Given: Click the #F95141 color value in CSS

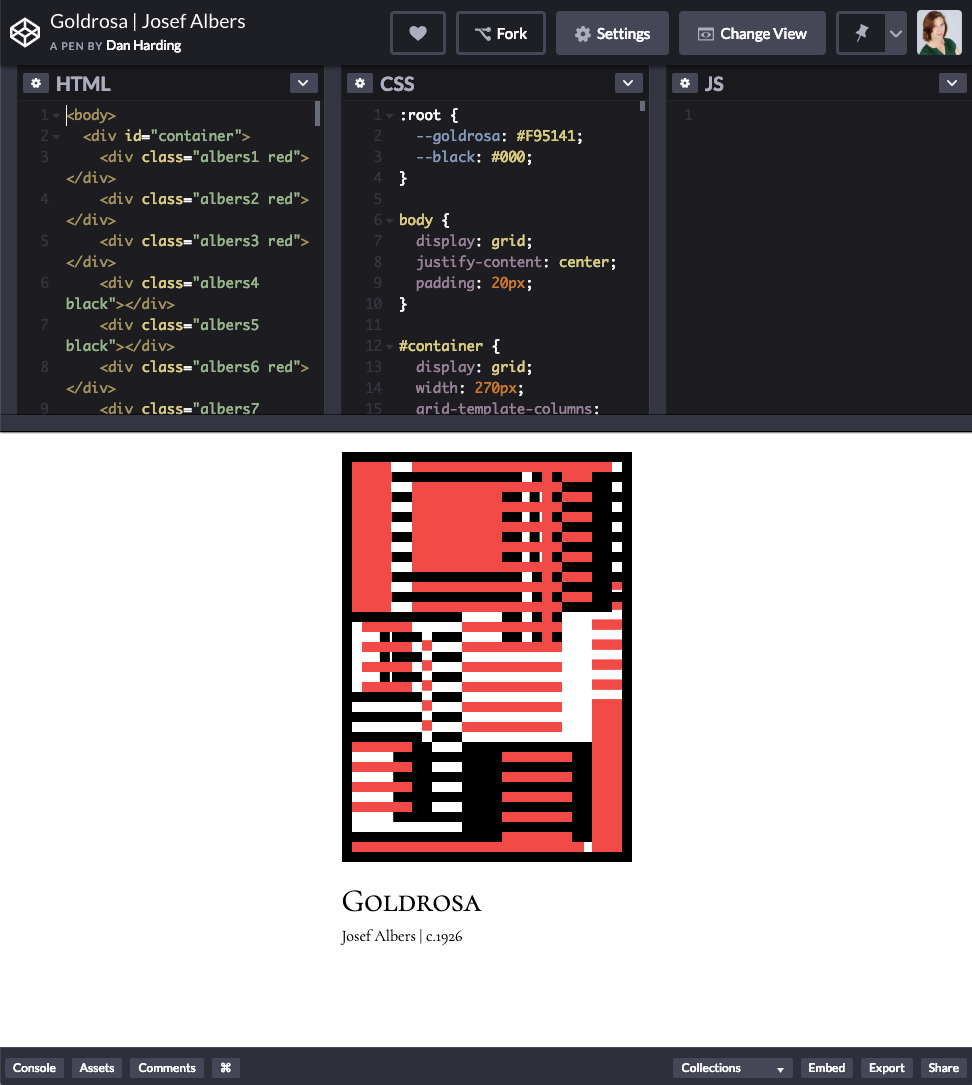Looking at the screenshot, I should (x=549, y=136).
